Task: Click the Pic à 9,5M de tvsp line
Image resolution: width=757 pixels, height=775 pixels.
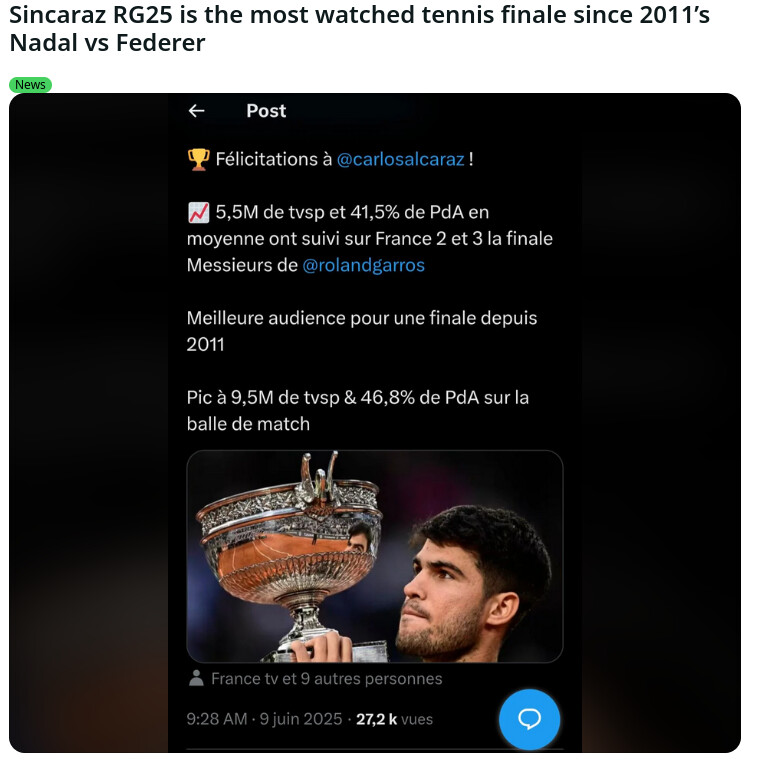Action: tap(358, 398)
